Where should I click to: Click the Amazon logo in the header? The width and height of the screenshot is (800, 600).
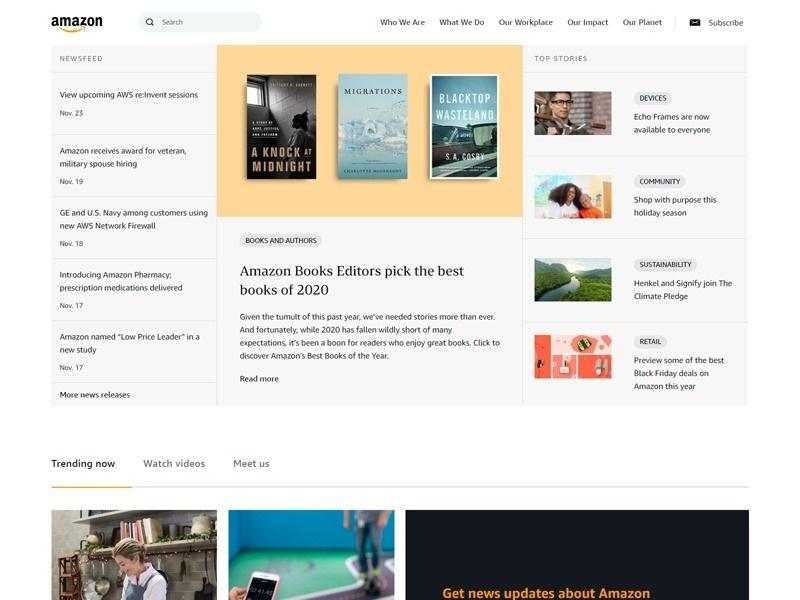[x=76, y=23]
